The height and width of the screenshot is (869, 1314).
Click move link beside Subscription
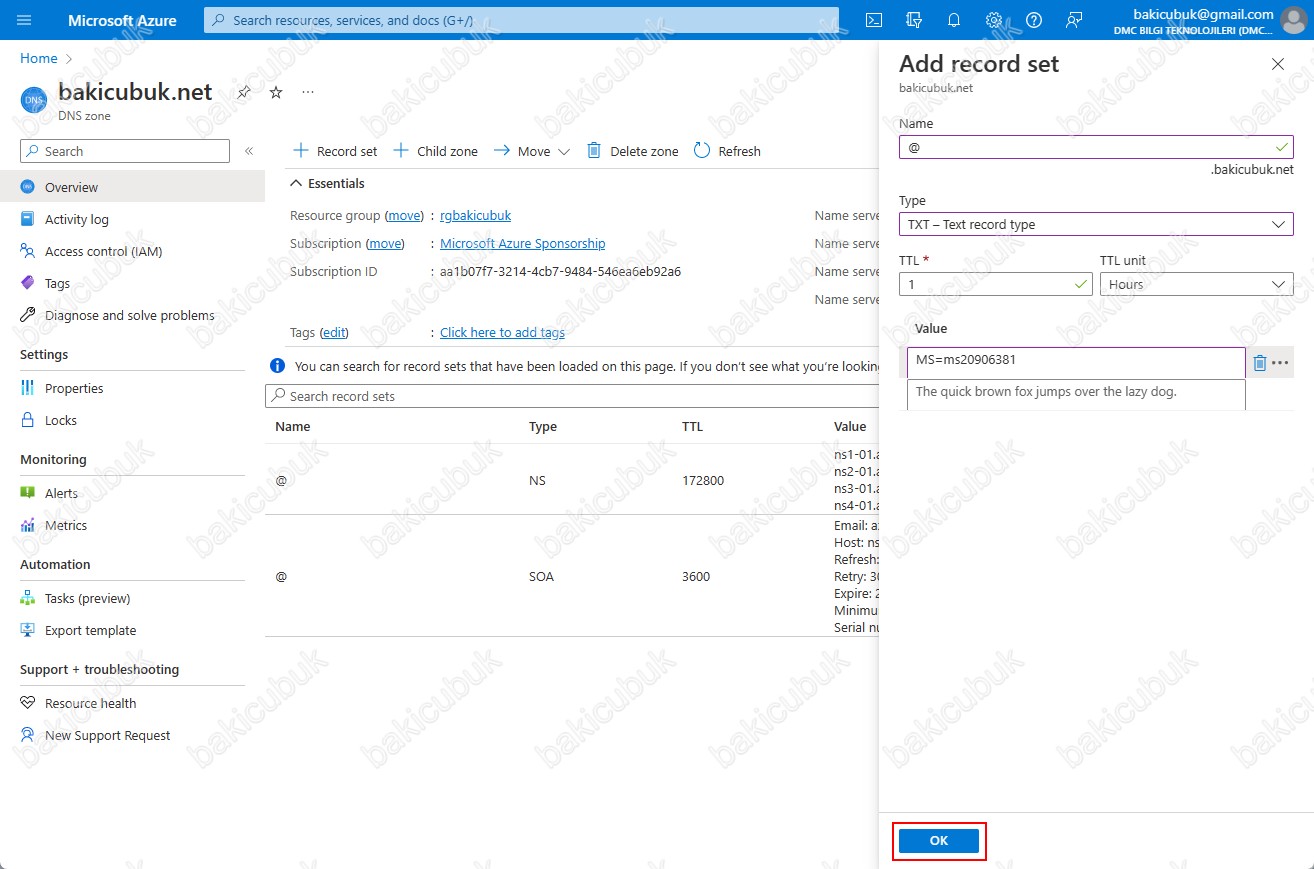pyautogui.click(x=385, y=243)
